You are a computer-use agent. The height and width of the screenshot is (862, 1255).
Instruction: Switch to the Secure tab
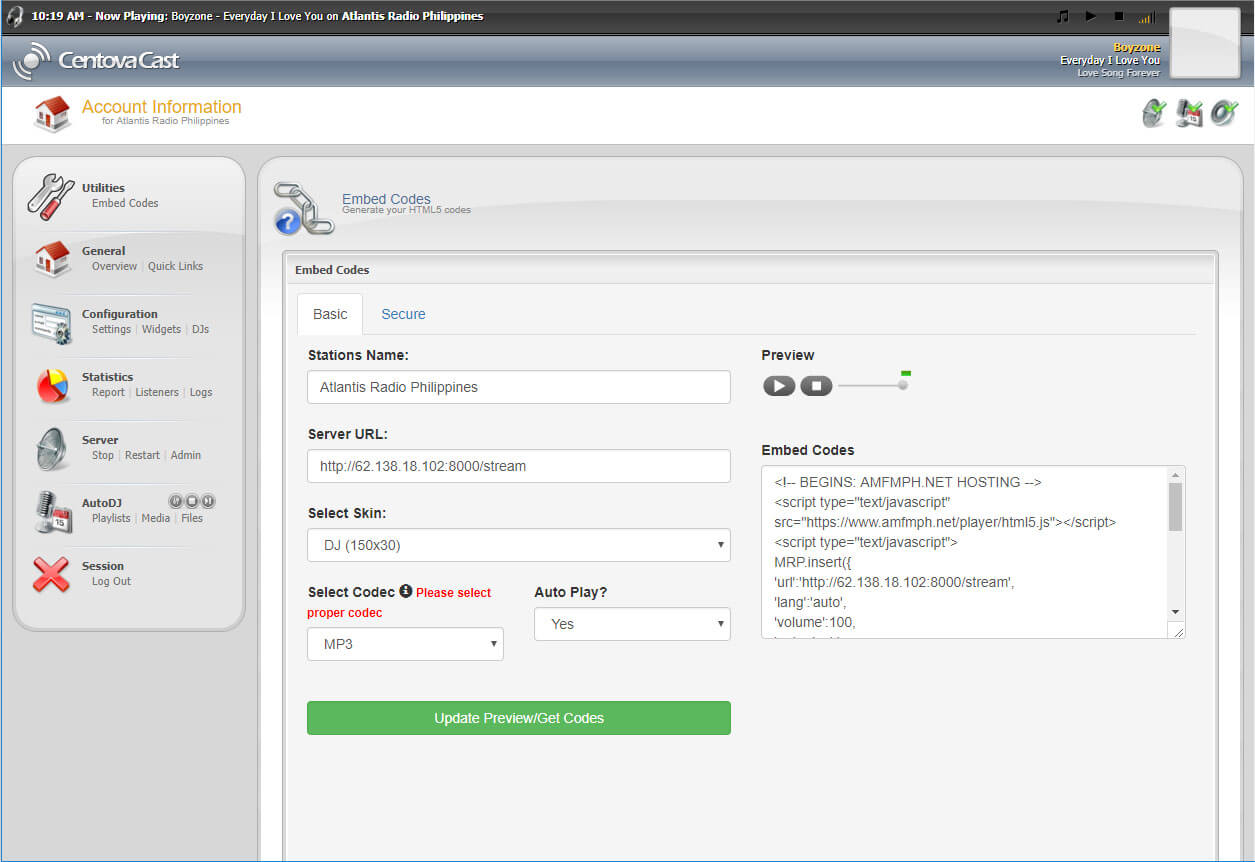point(403,314)
